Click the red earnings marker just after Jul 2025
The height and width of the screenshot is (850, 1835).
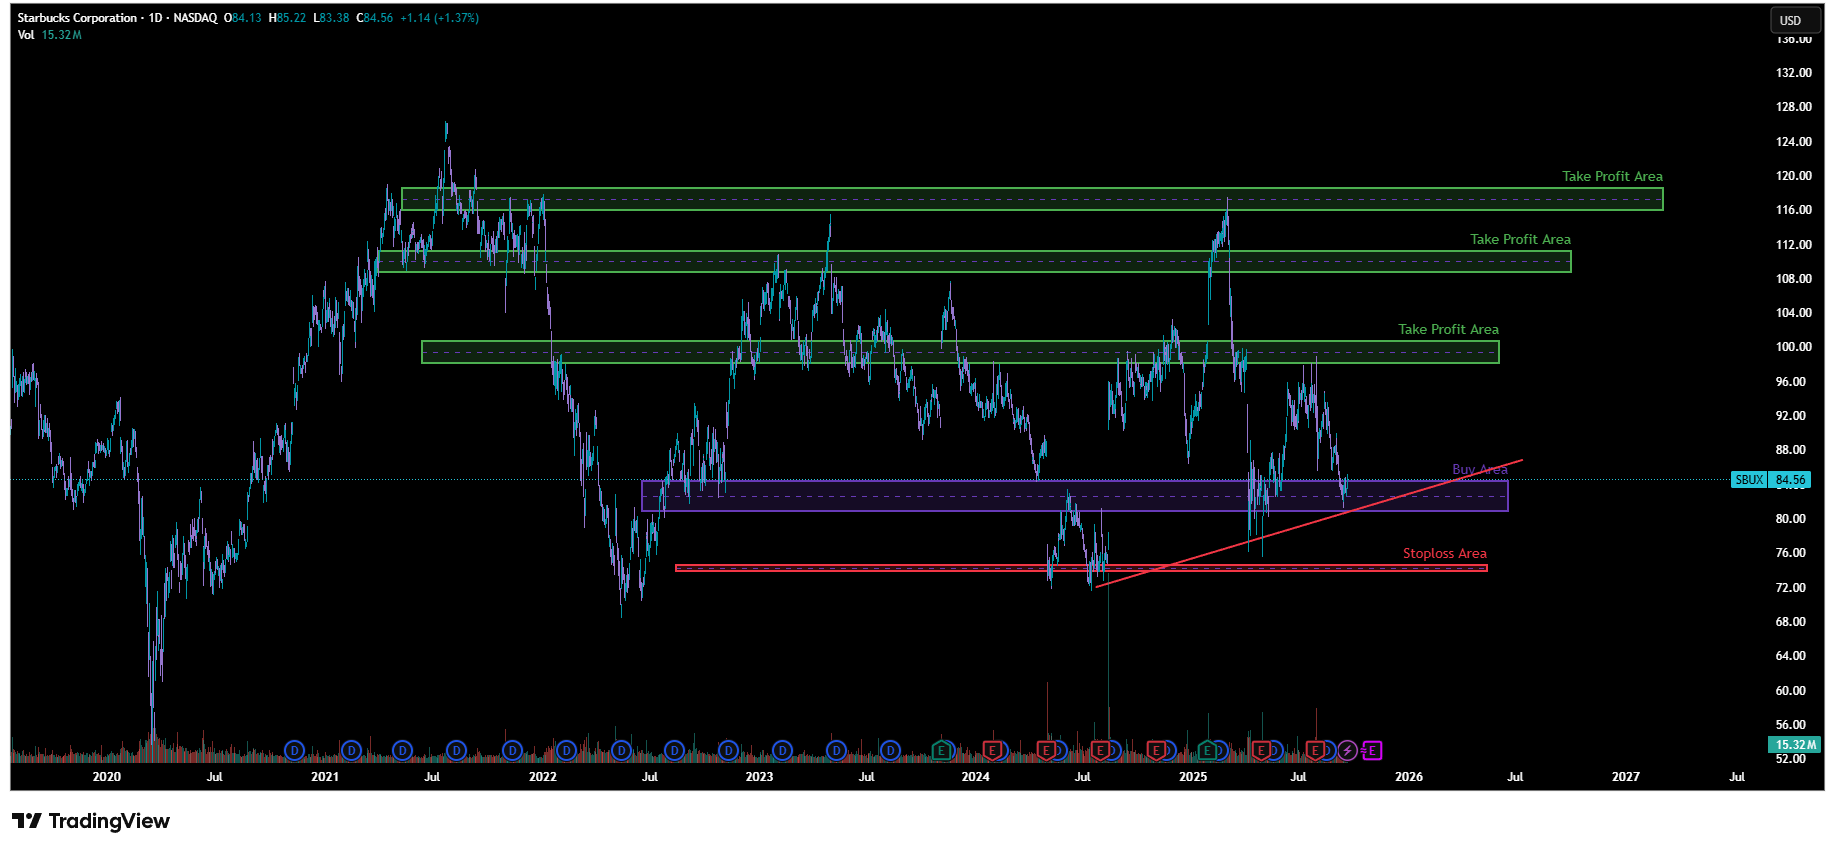[x=1316, y=750]
